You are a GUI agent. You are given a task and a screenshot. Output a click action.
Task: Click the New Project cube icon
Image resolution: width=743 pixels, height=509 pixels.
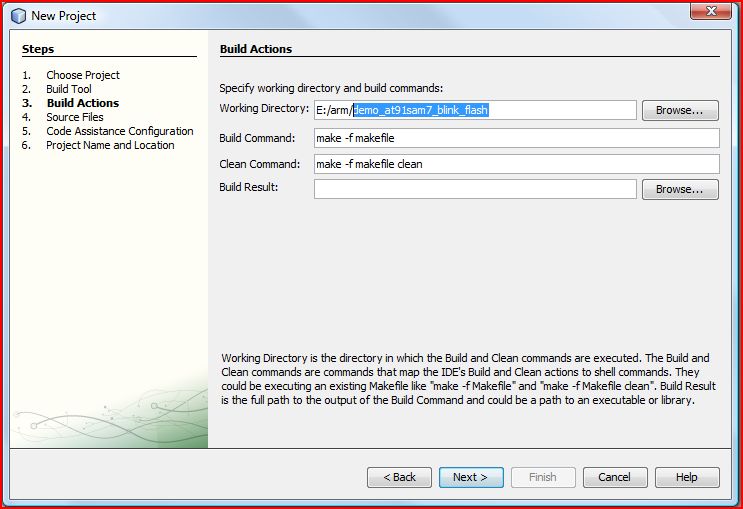[x=18, y=16]
